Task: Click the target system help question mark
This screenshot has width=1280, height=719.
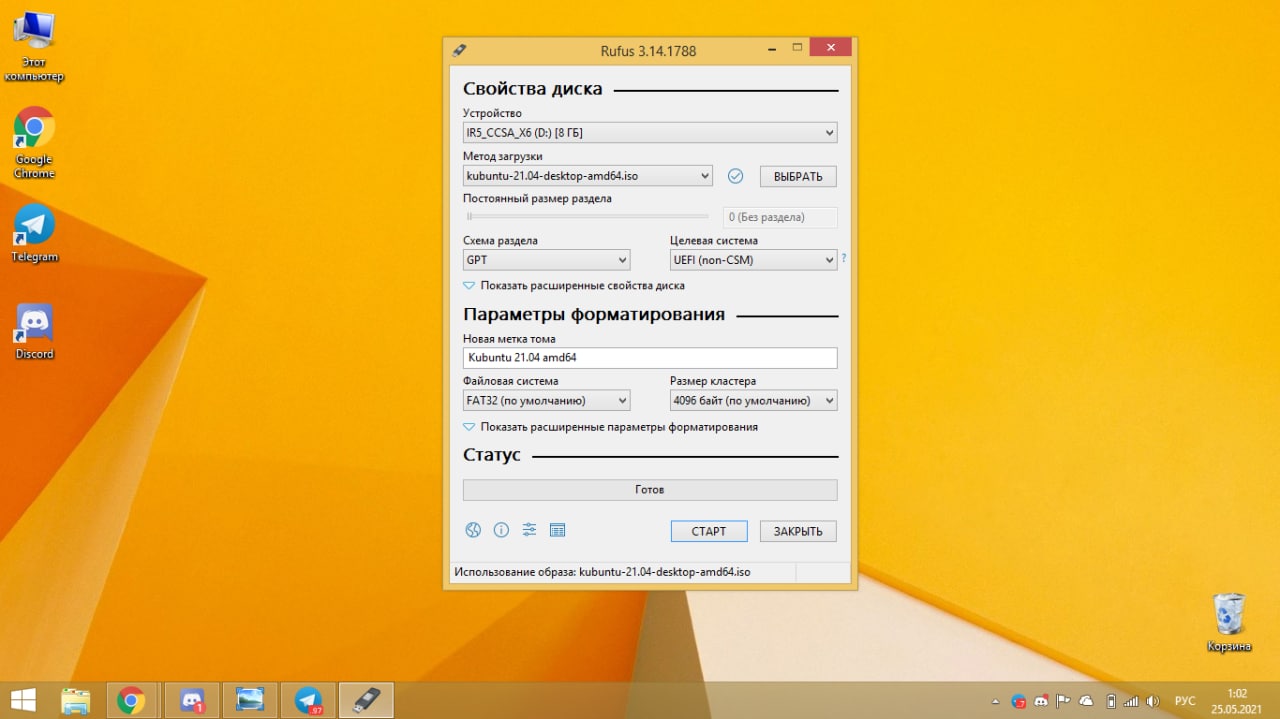Action: tap(843, 258)
